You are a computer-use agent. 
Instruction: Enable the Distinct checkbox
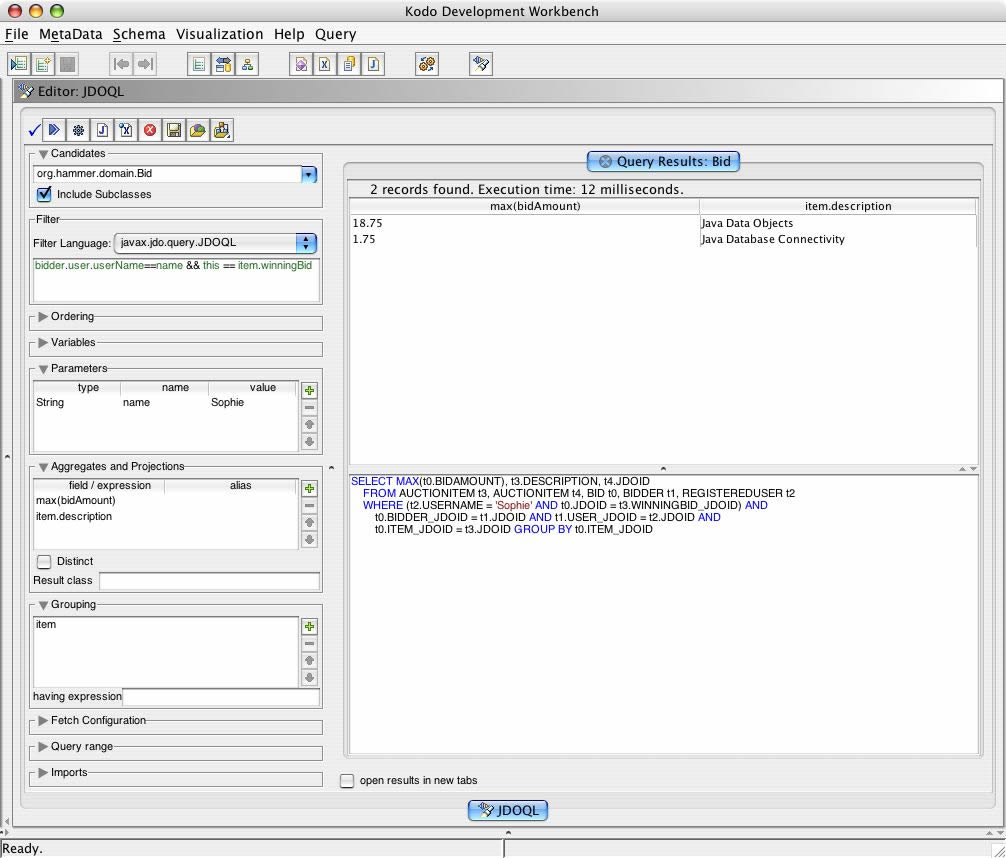pos(44,562)
